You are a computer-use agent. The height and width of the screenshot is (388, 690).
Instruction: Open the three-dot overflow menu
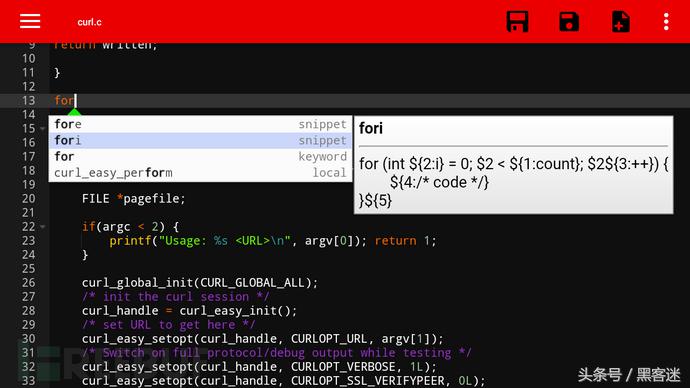[x=666, y=22]
